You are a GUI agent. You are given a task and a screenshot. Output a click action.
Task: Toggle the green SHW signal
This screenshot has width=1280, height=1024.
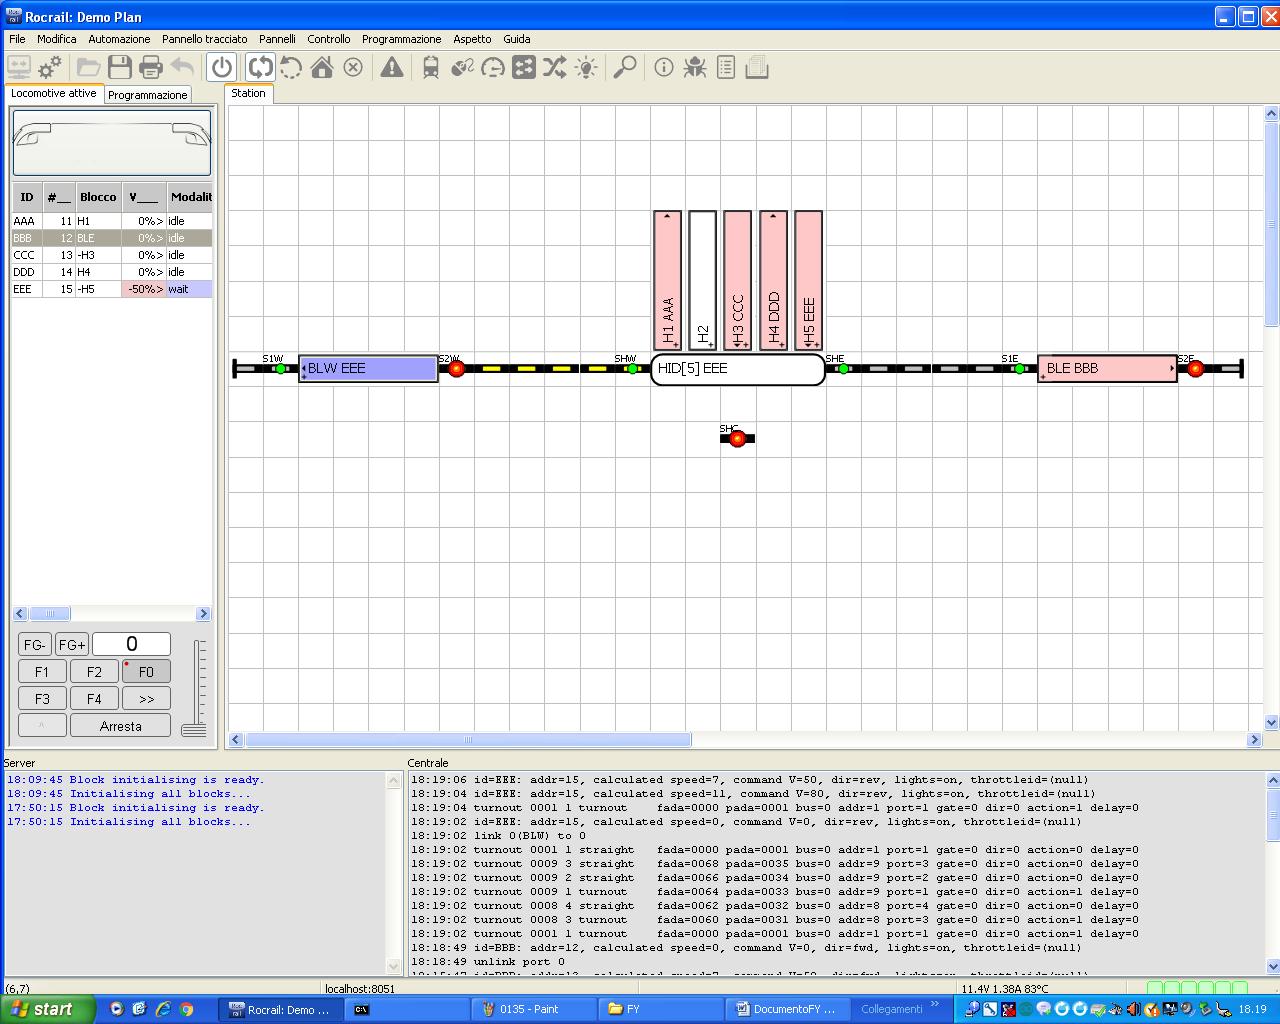[632, 369]
